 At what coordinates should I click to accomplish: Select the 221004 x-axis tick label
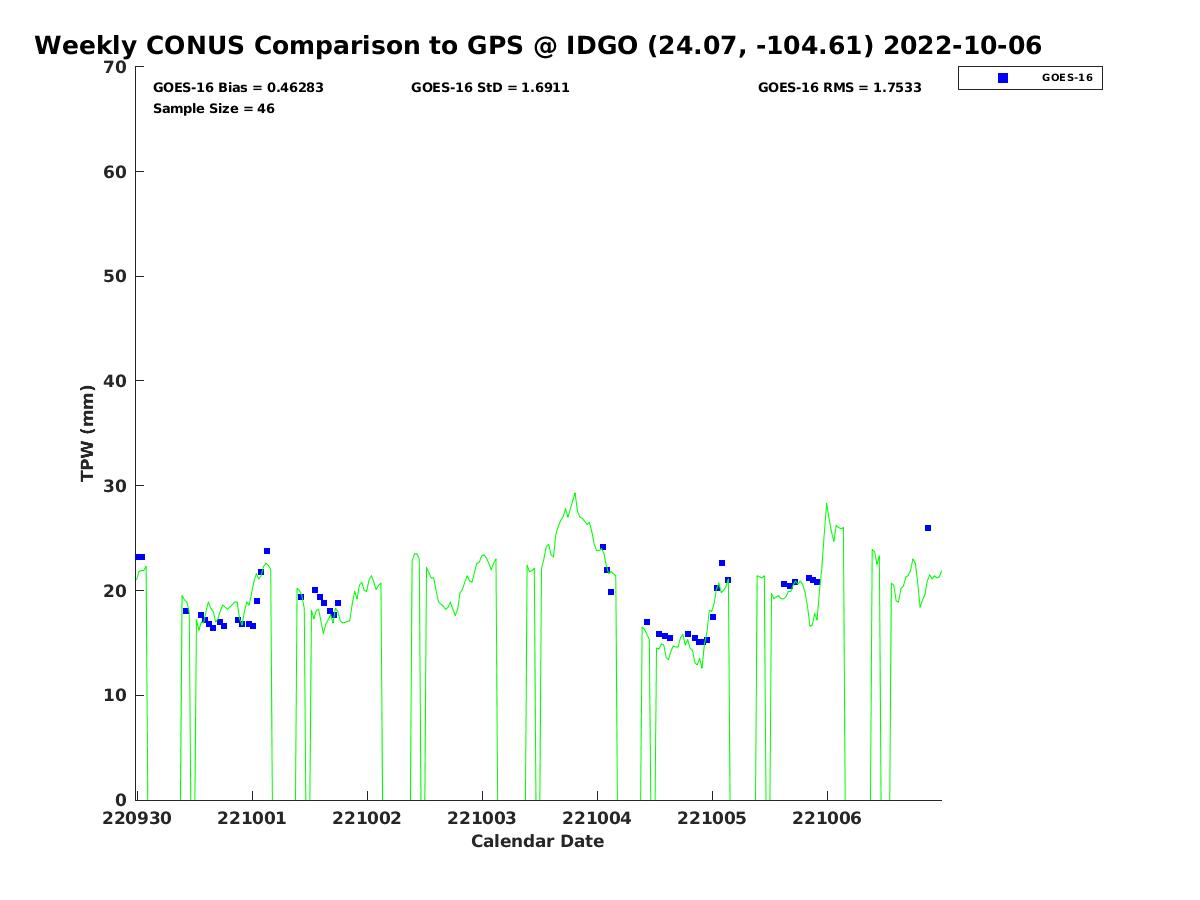597,818
